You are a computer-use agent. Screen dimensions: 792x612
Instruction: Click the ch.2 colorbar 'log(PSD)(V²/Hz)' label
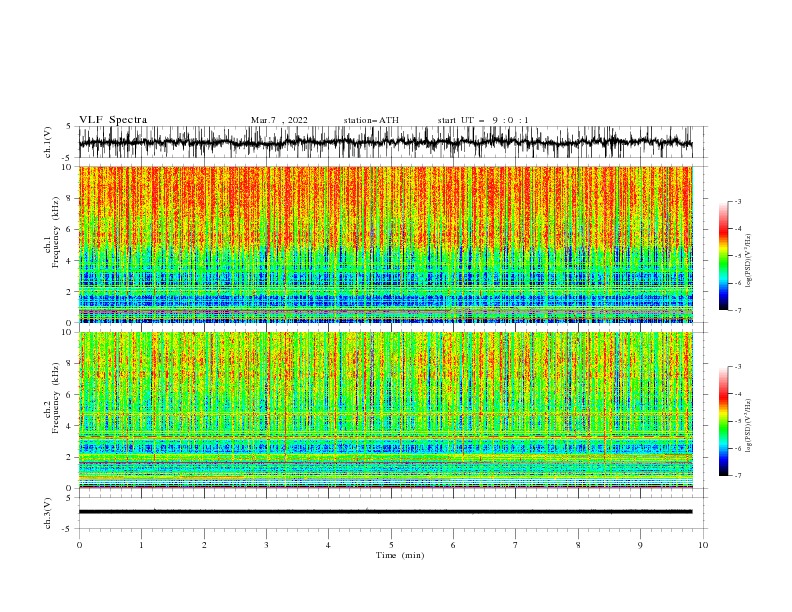click(x=749, y=426)
